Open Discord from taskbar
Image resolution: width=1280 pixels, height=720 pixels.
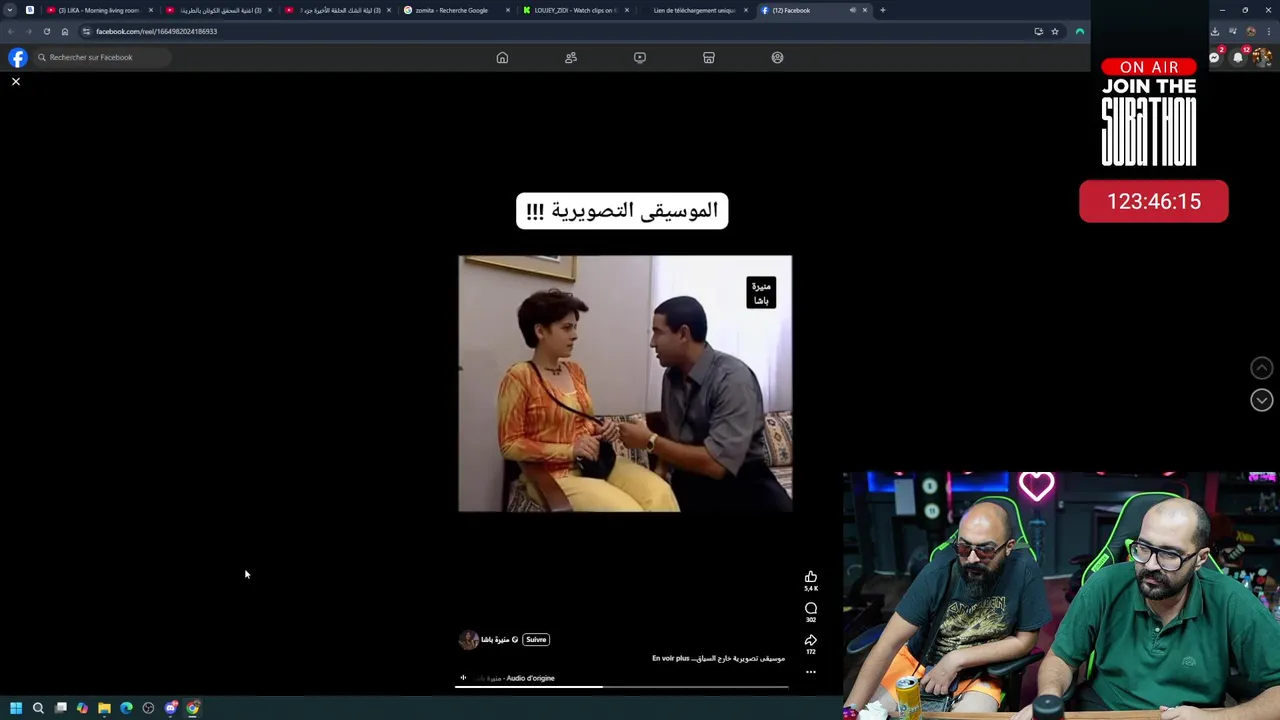coord(171,708)
